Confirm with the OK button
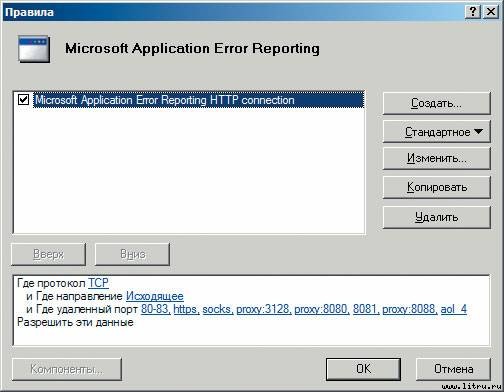 363,369
